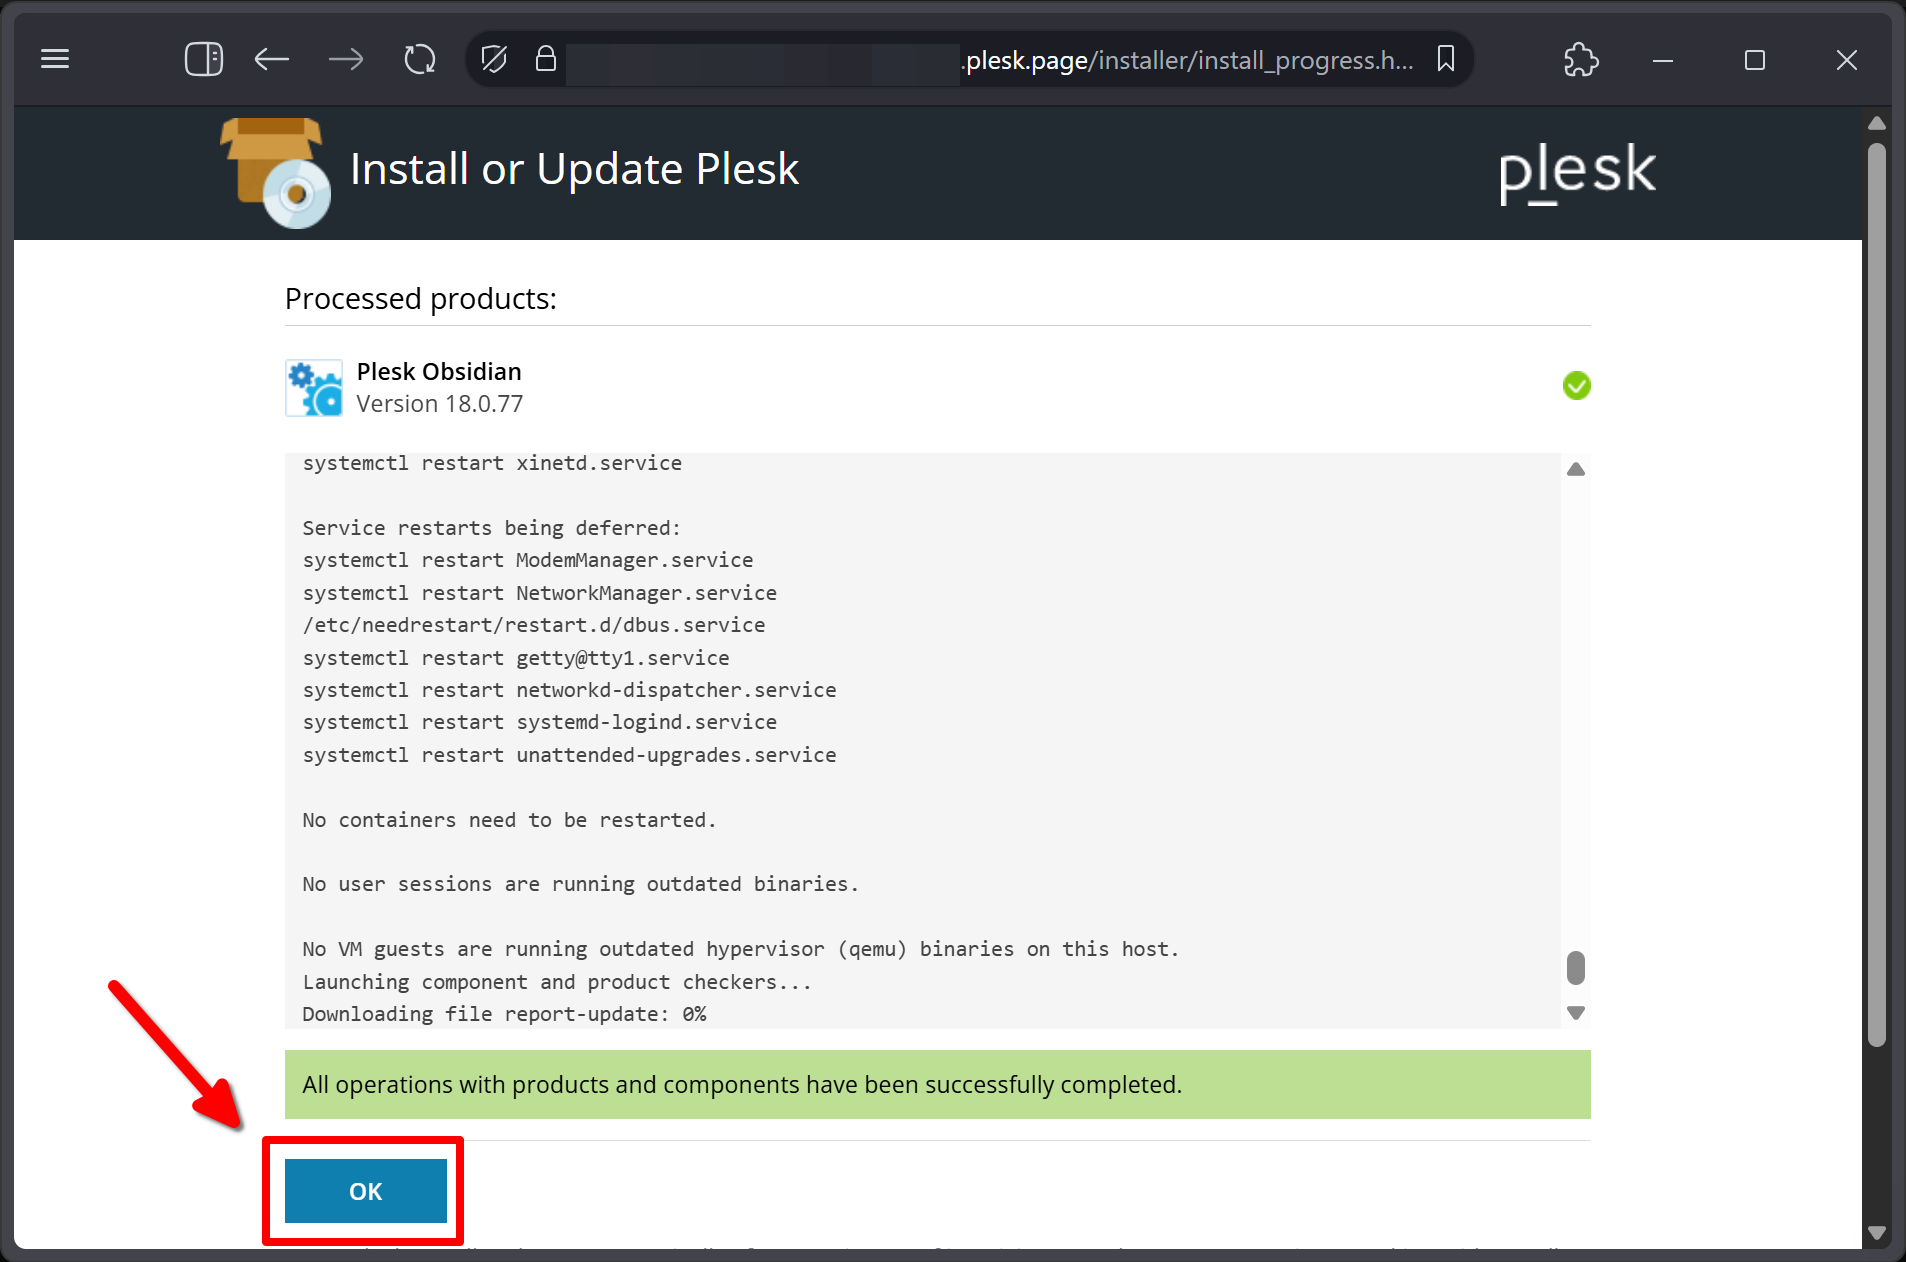Click the 'Plesk Obsidian' product name
This screenshot has height=1262, width=1906.
(439, 371)
